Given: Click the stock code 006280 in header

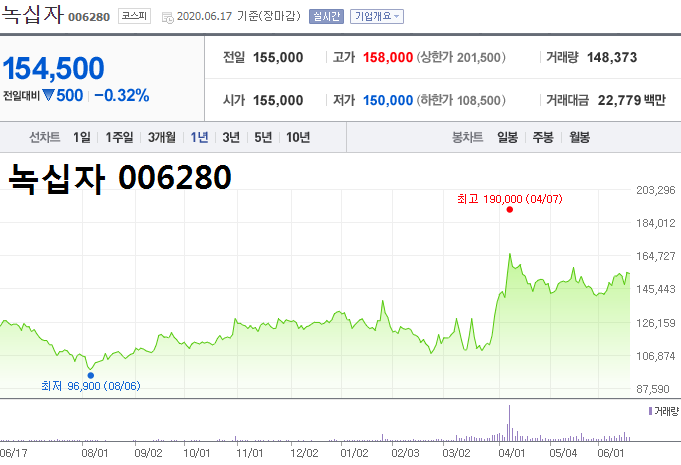Looking at the screenshot, I should (89, 17).
